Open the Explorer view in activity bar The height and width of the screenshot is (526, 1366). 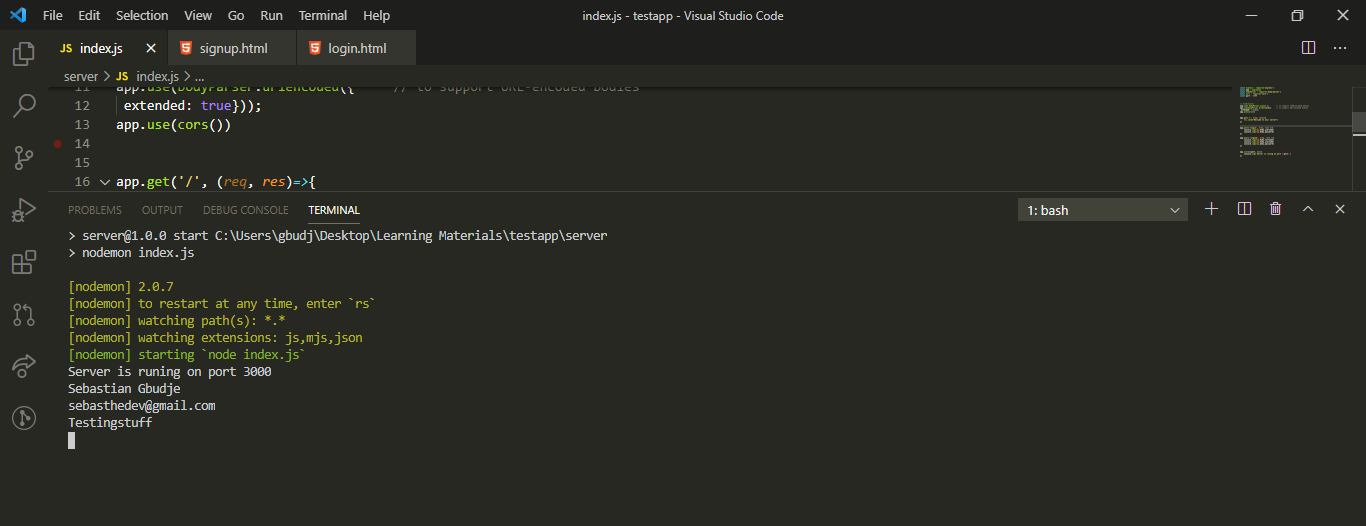tap(23, 53)
